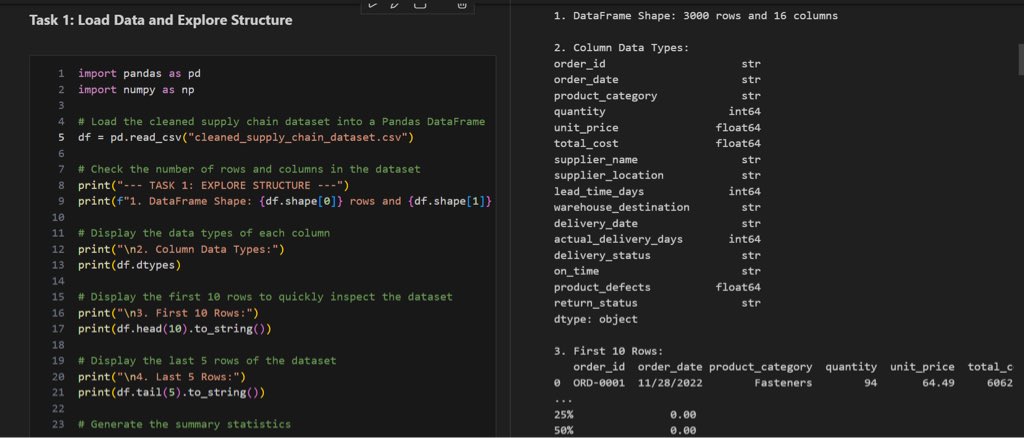
Task: Click the 11/28/2022 date in the output
Action: tap(670, 383)
